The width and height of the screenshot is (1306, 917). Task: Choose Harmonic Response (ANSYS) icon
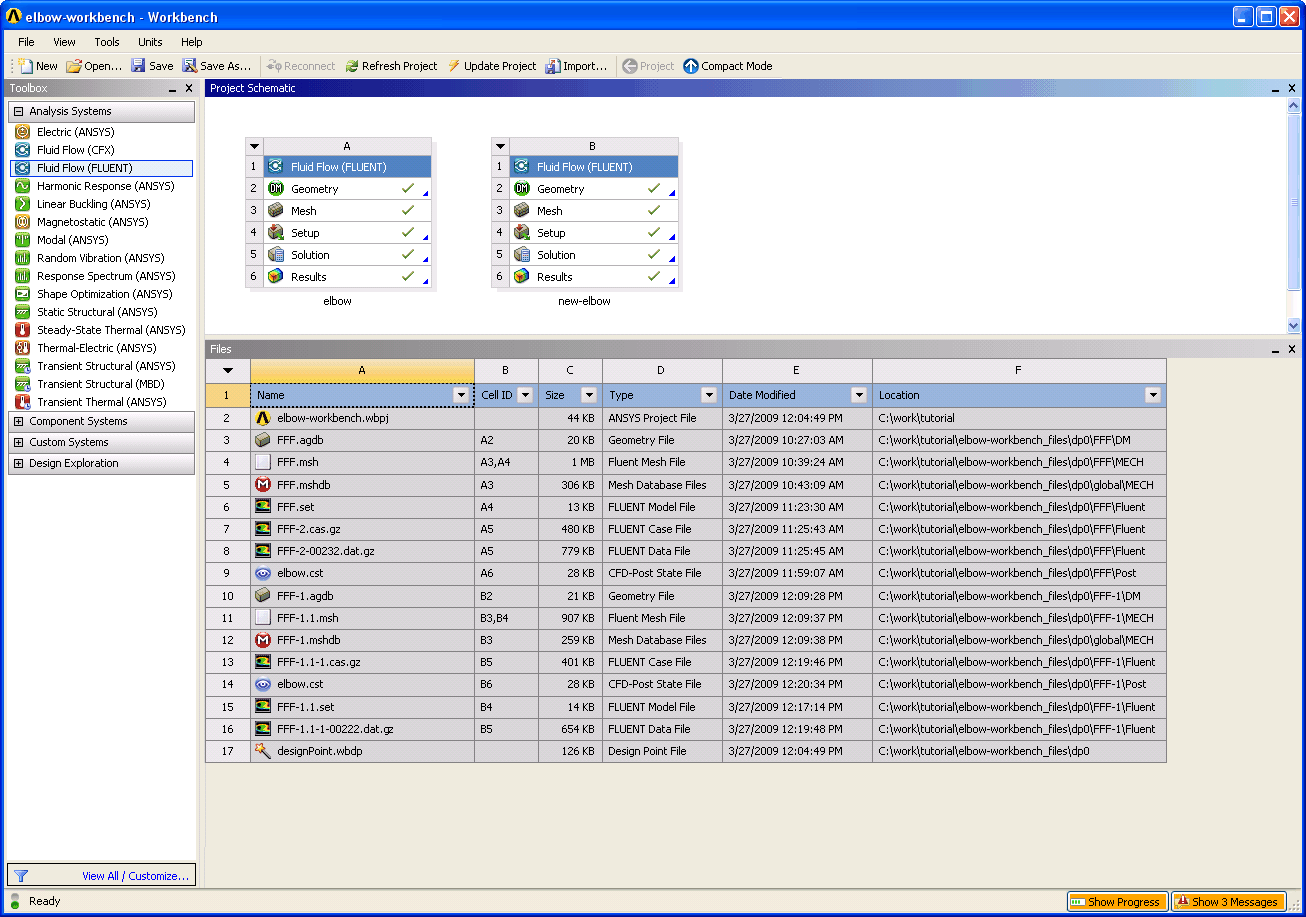coord(22,186)
